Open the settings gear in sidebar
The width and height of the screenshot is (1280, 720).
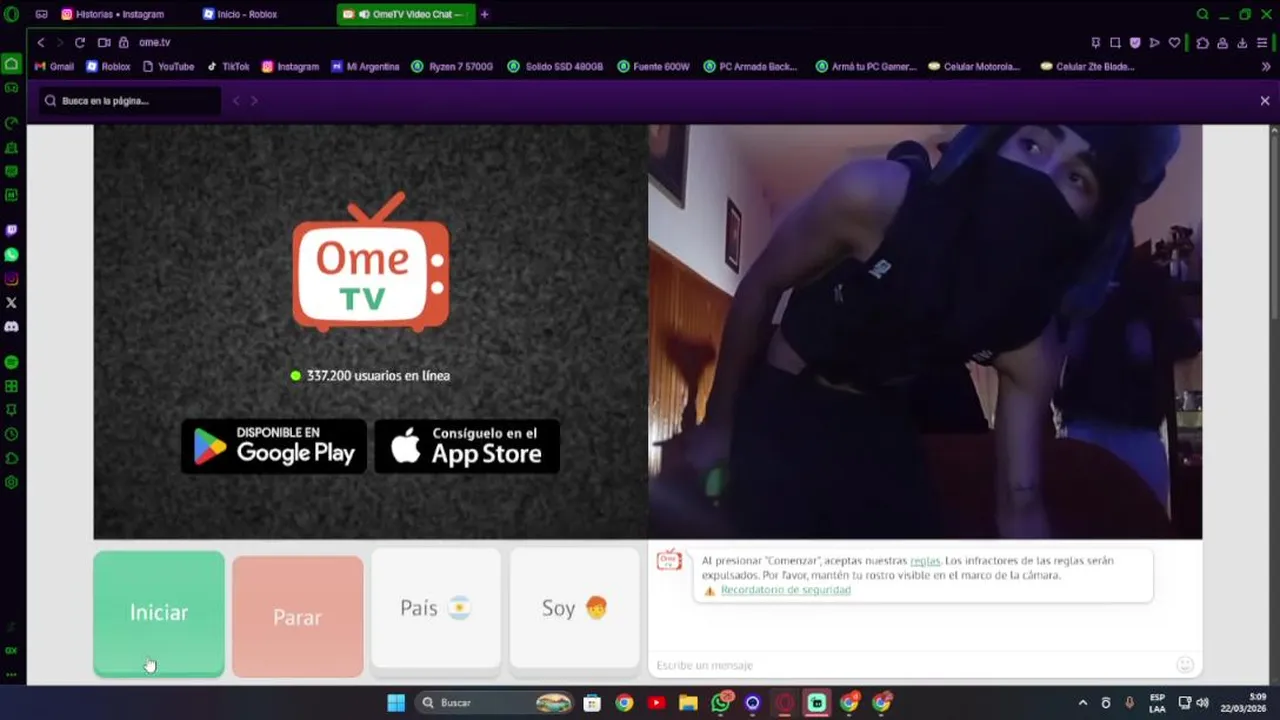[12, 482]
